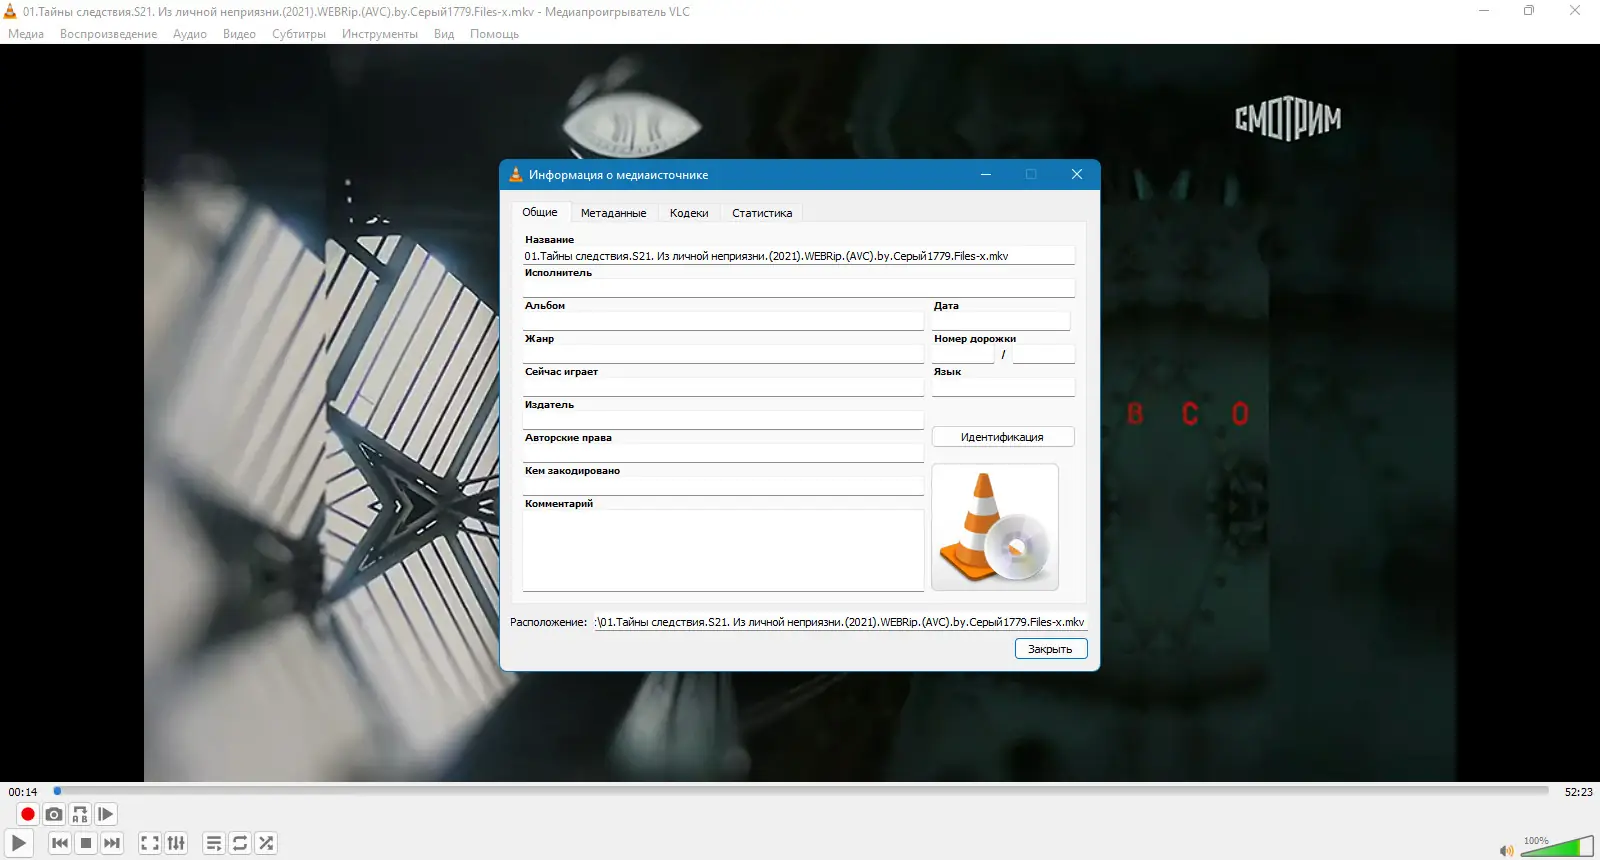Image resolution: width=1600 pixels, height=860 pixels.
Task: Switch to the Статистика tab
Action: coord(762,213)
